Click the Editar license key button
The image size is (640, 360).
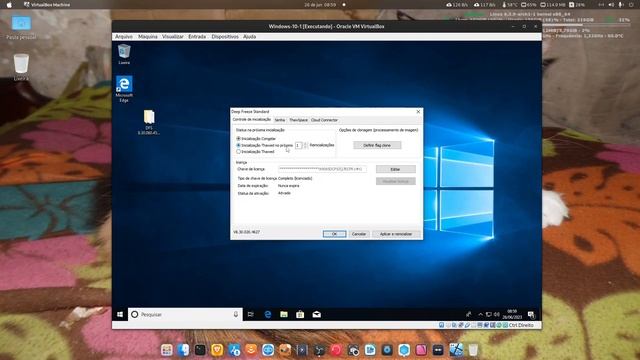pos(396,169)
